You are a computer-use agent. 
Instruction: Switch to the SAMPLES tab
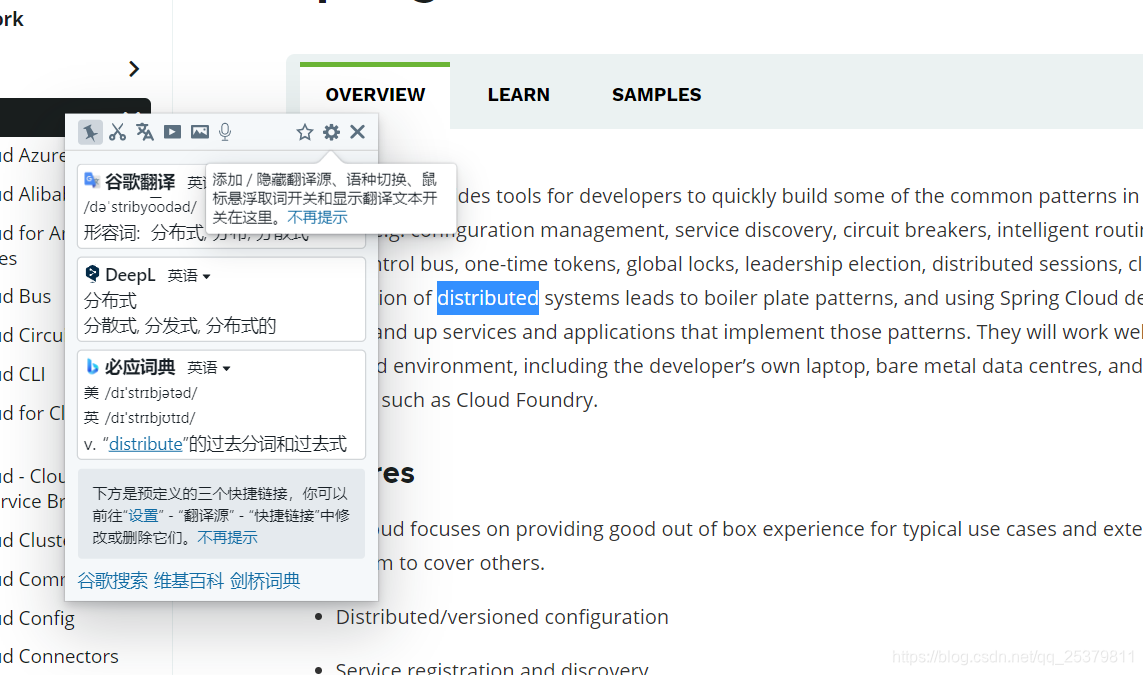656,95
